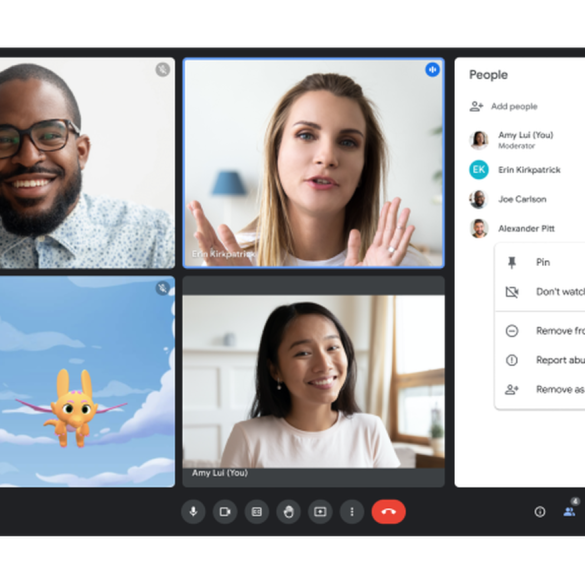Toggle closed captions button

click(257, 512)
